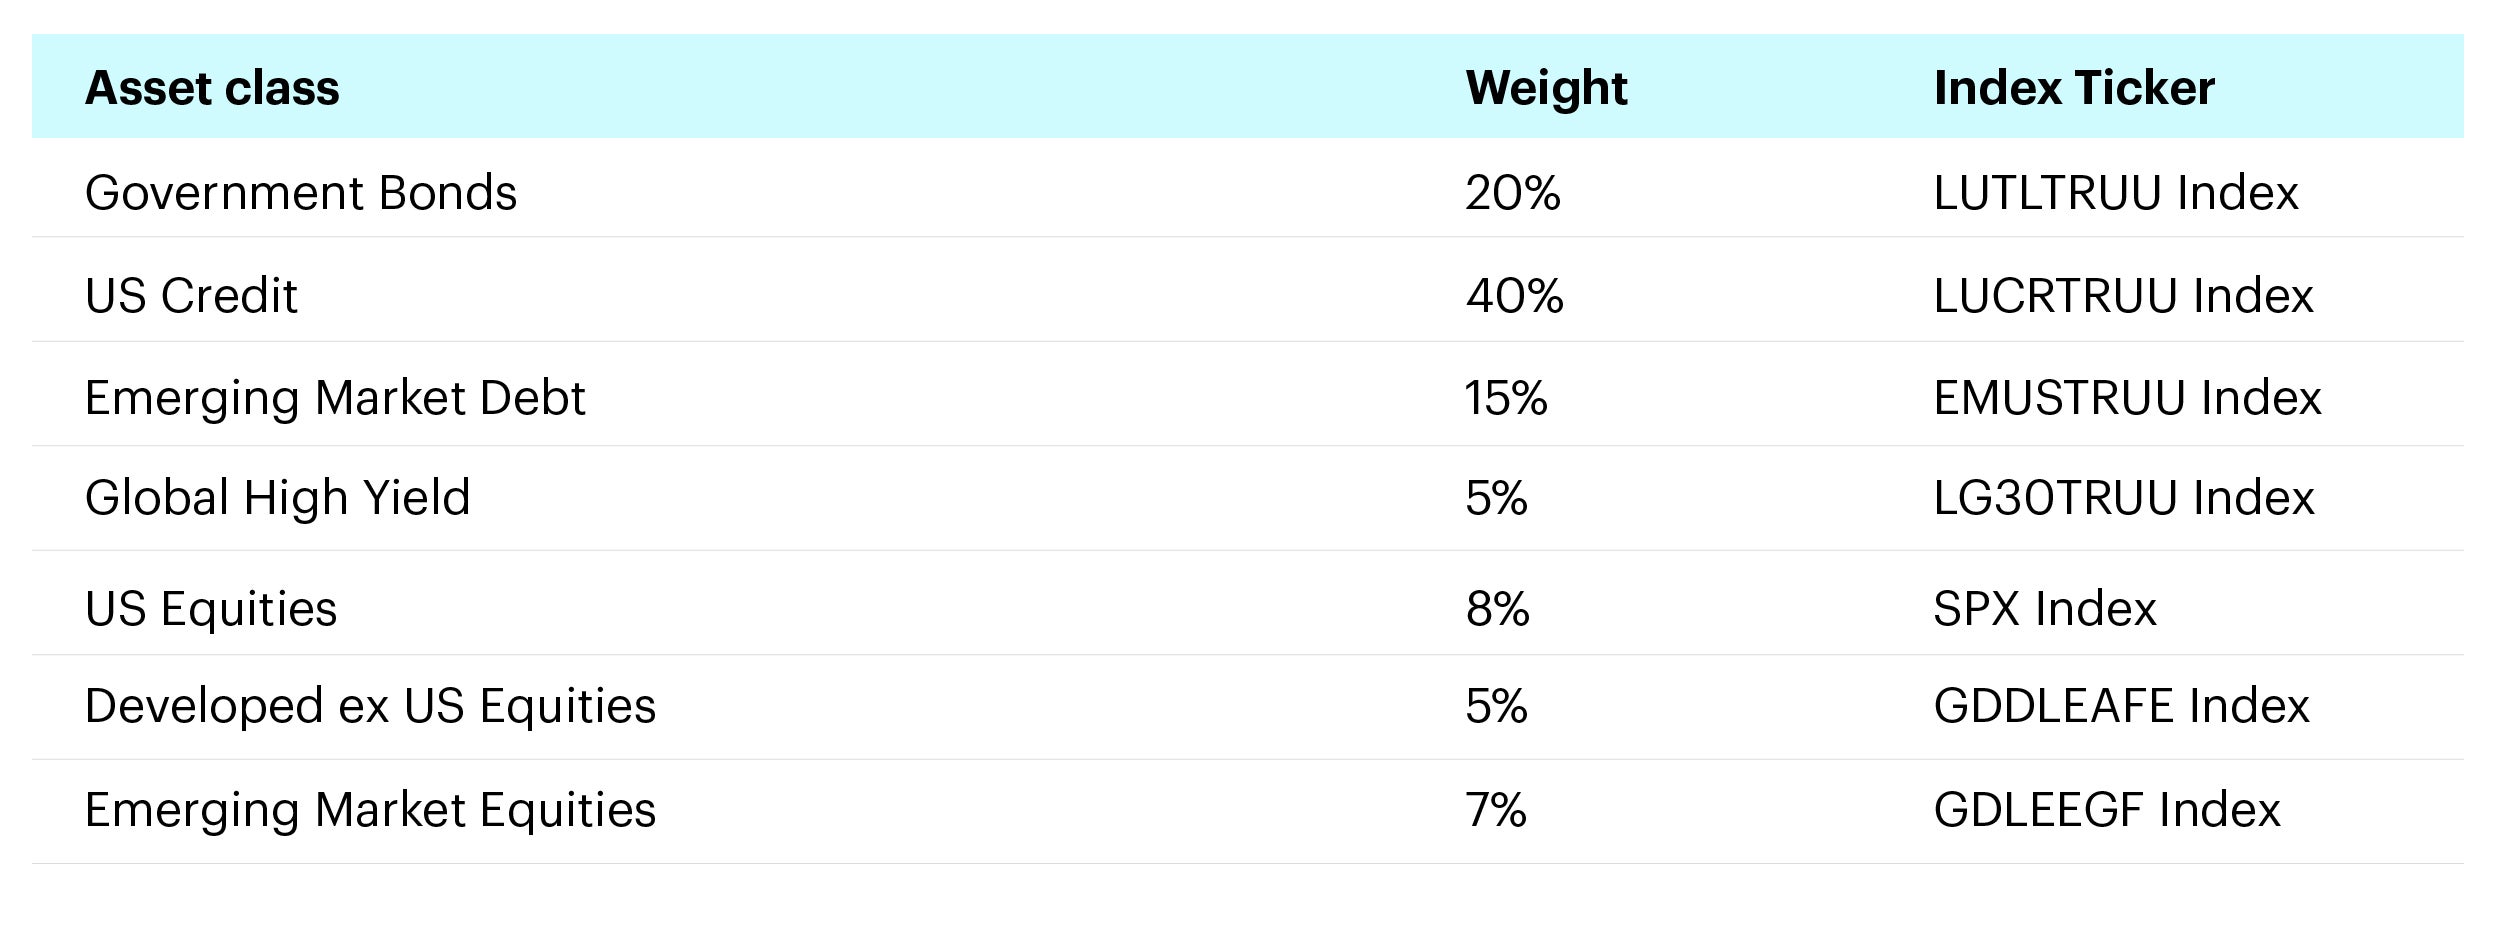The width and height of the screenshot is (2496, 931).
Task: Select the 15% weight cell
Action: 1507,398
